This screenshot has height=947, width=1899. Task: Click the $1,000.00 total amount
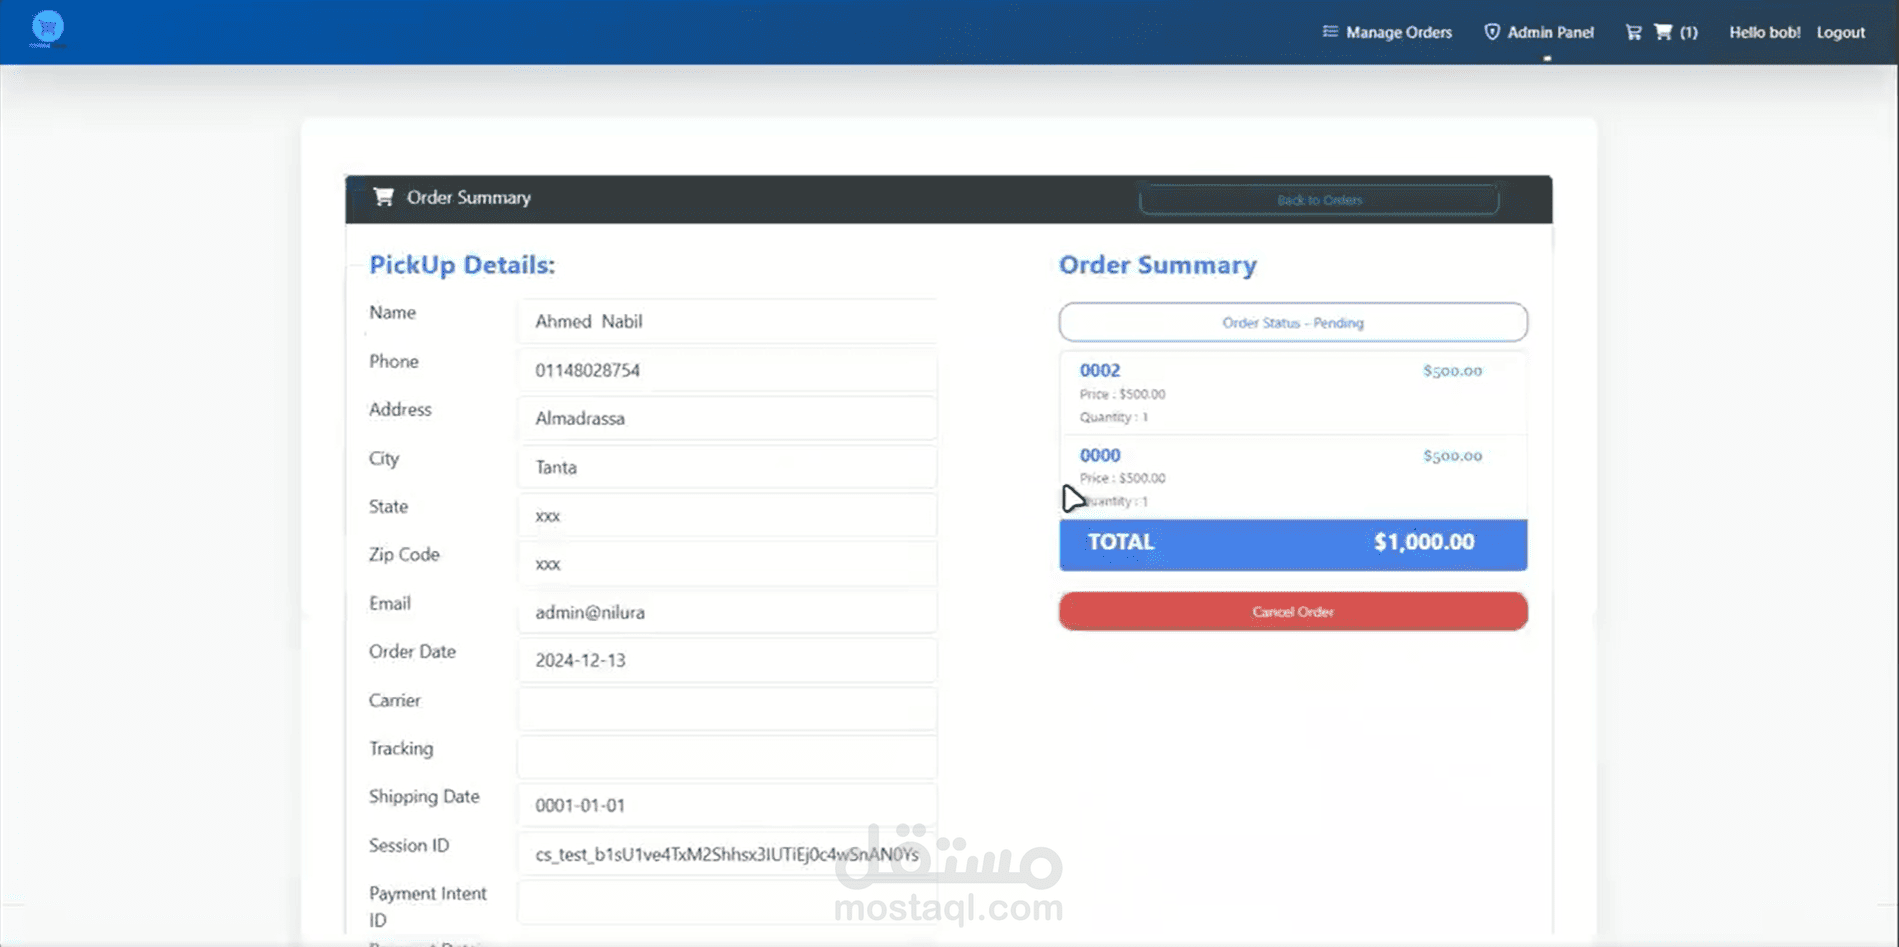pyautogui.click(x=1424, y=542)
